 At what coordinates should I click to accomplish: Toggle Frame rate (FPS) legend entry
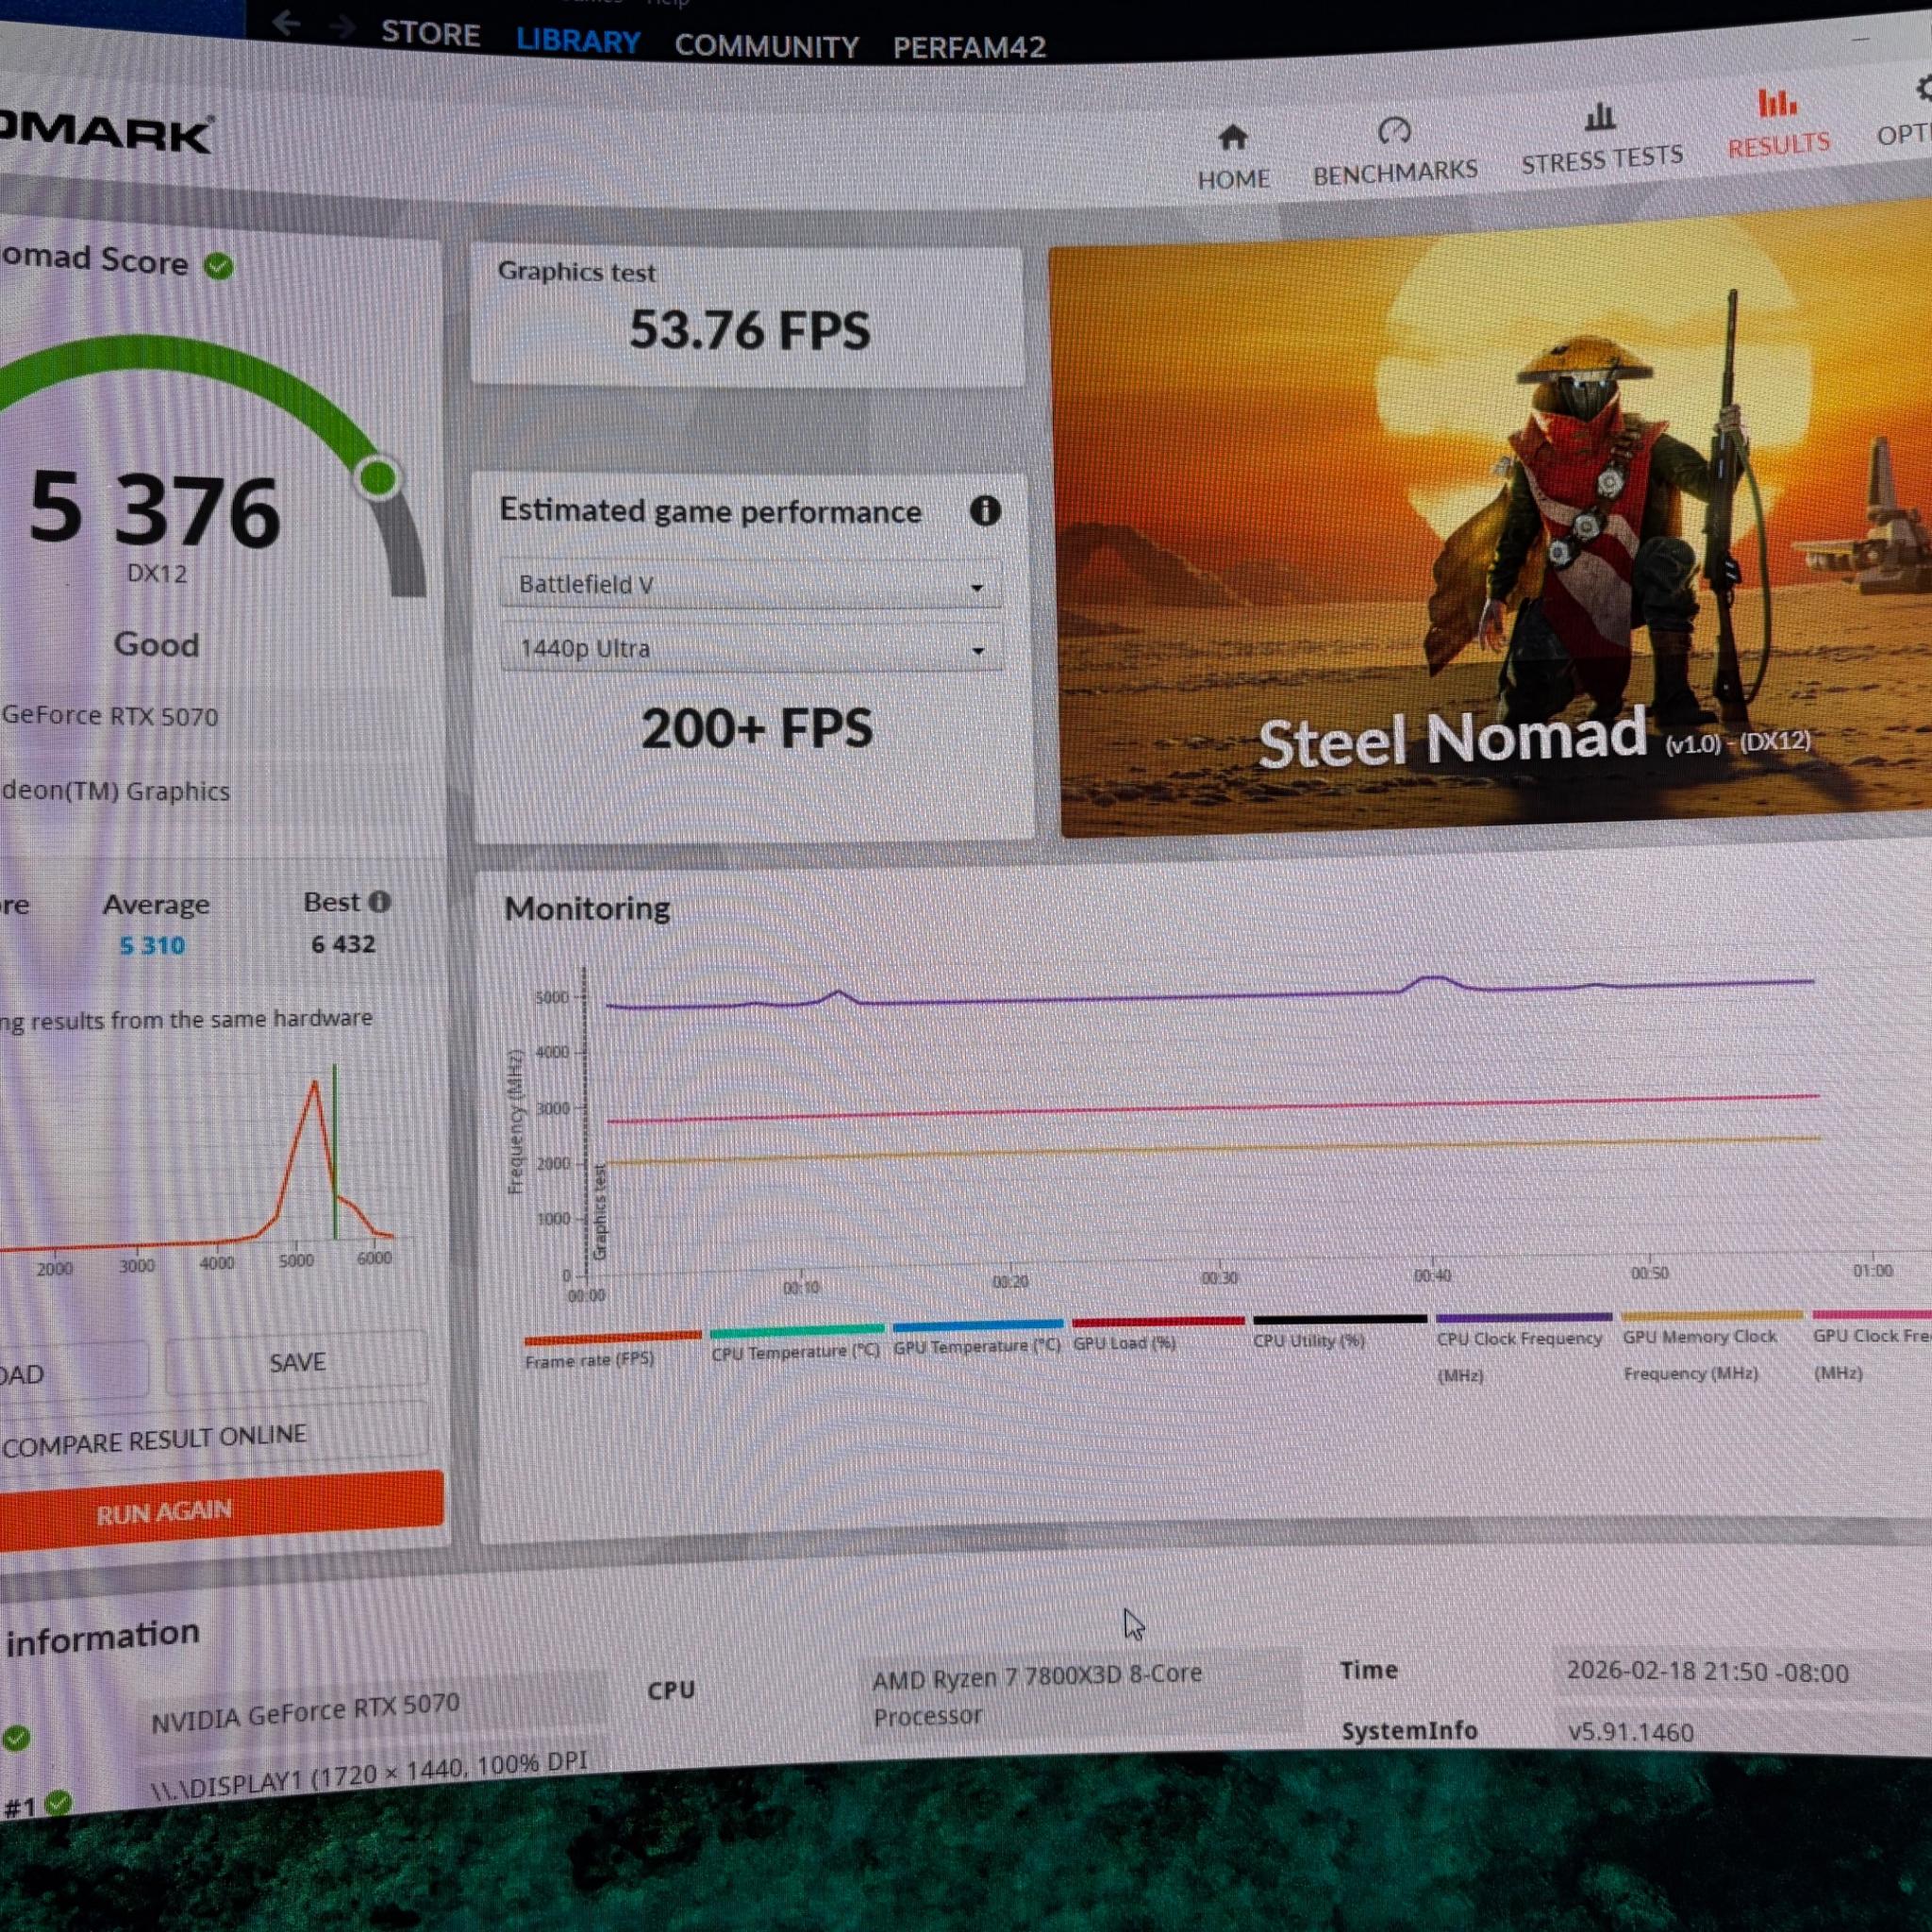pyautogui.click(x=611, y=1348)
